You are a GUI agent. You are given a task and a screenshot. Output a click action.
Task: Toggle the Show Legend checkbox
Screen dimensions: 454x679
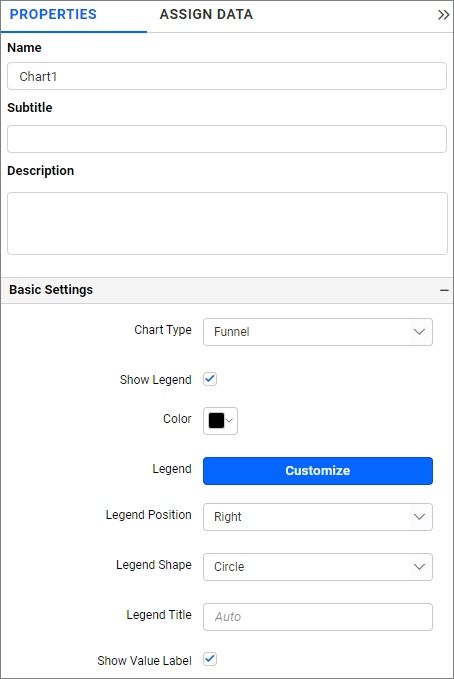pos(210,379)
